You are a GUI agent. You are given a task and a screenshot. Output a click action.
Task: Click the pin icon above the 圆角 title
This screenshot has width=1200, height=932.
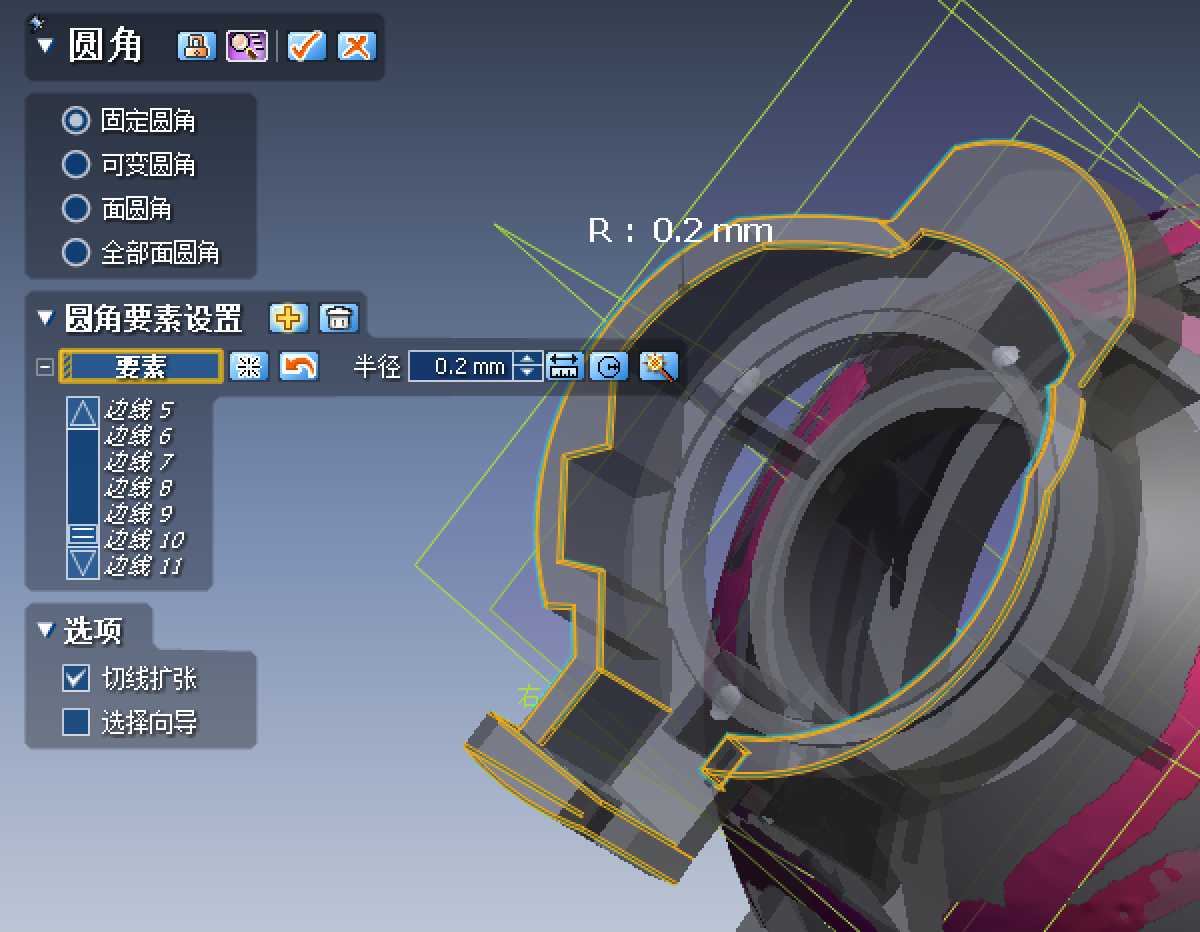pyautogui.click(x=38, y=22)
